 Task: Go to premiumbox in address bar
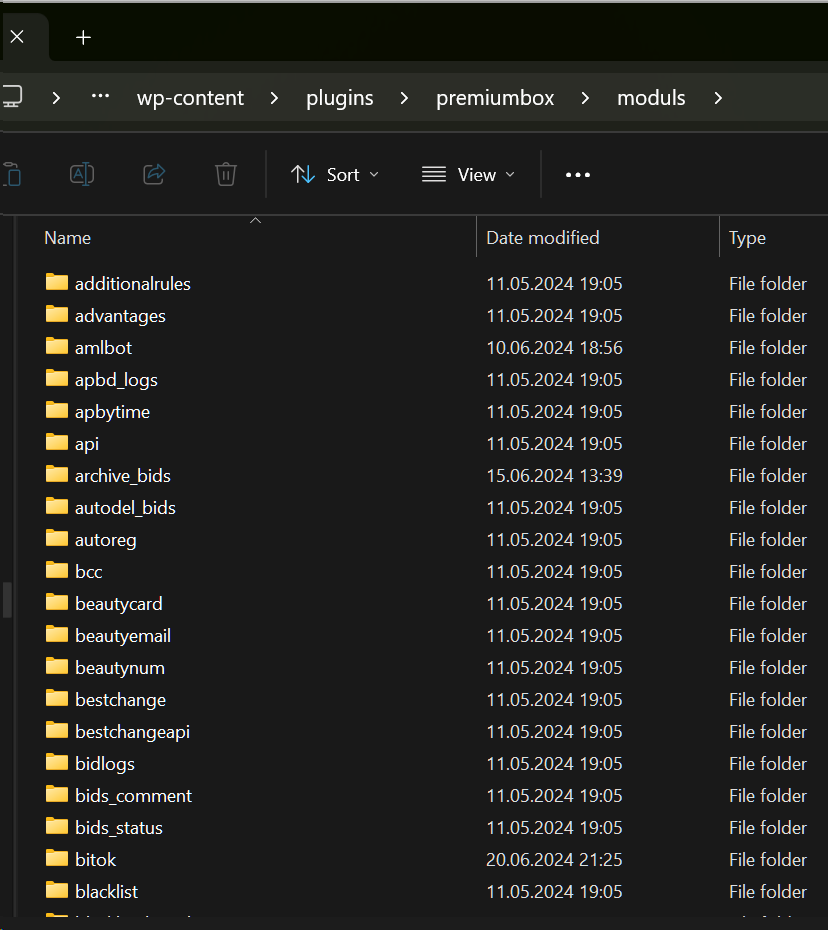click(495, 98)
